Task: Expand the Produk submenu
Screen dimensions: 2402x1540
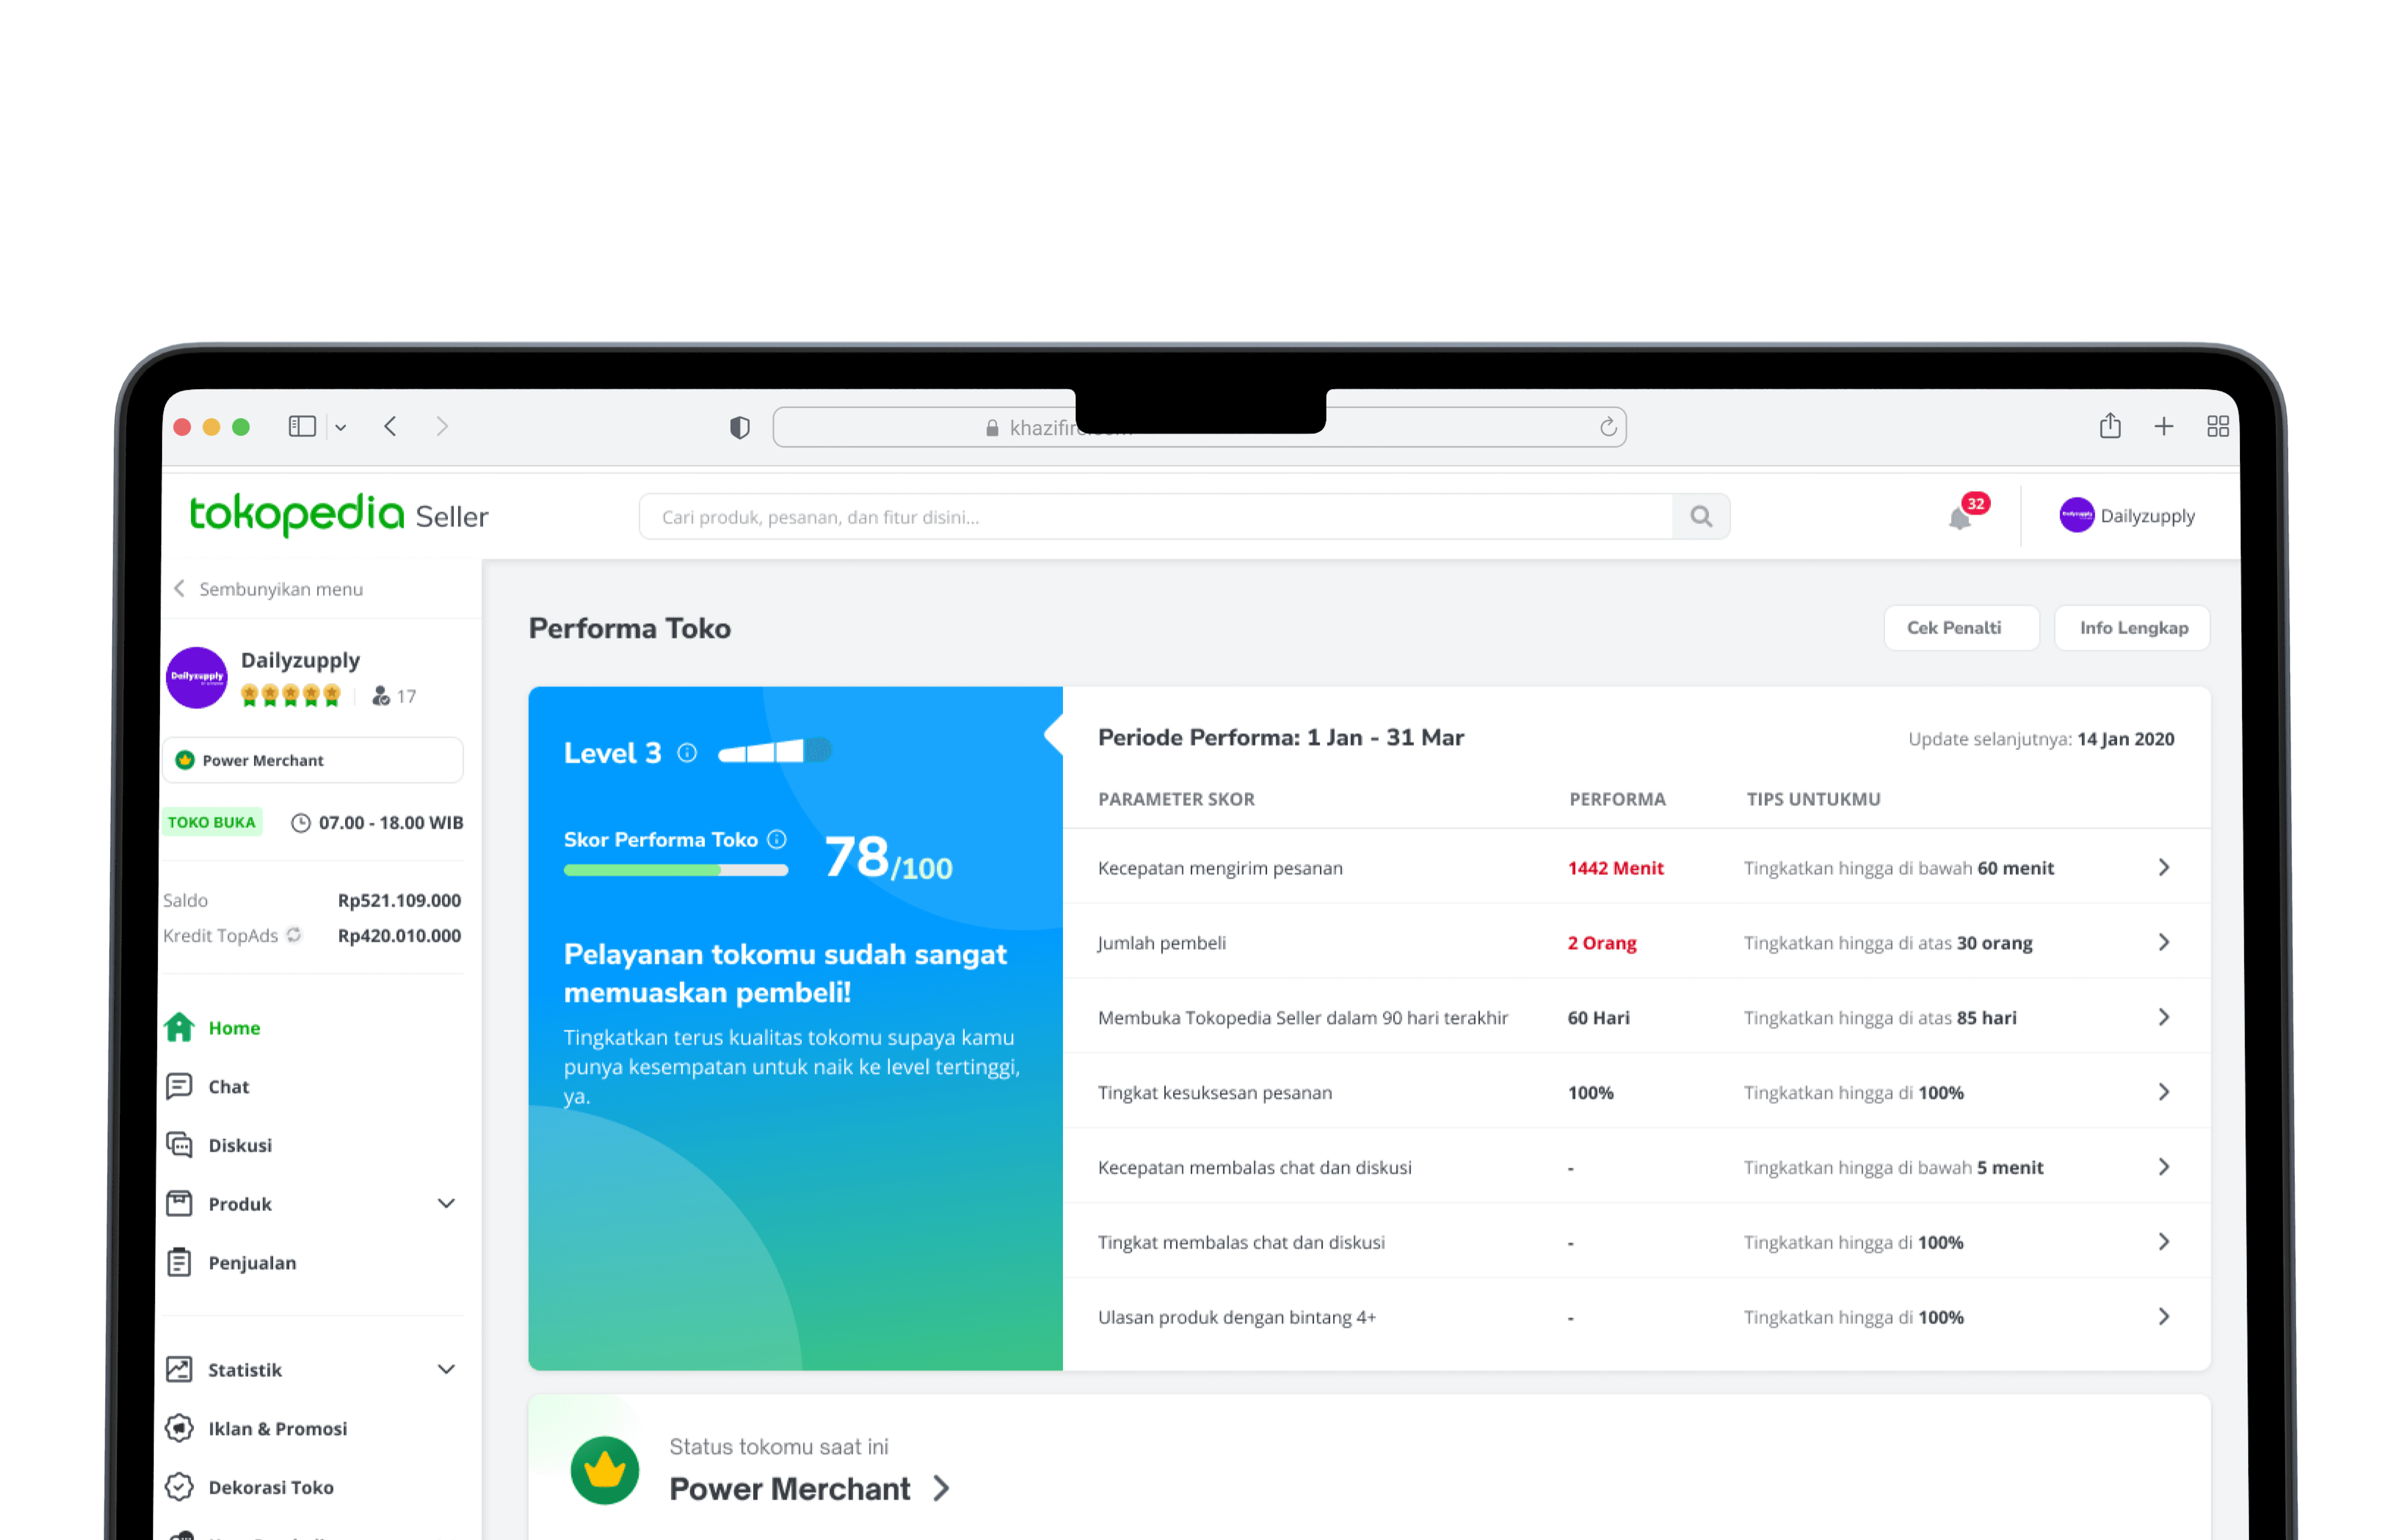Action: 446,1203
